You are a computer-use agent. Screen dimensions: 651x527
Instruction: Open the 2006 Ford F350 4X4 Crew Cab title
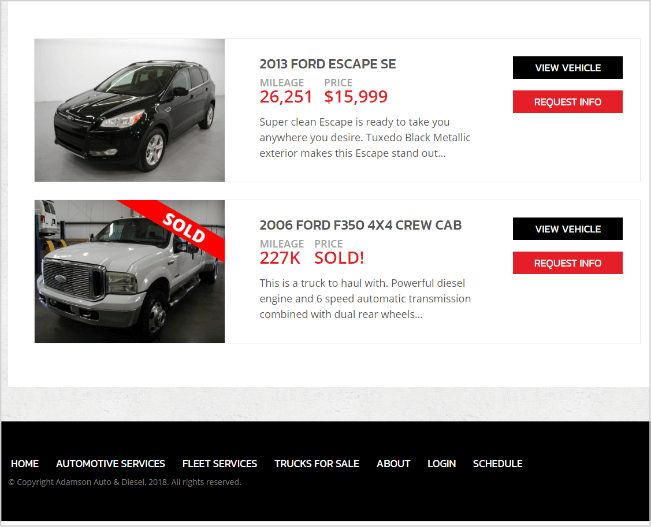point(360,225)
